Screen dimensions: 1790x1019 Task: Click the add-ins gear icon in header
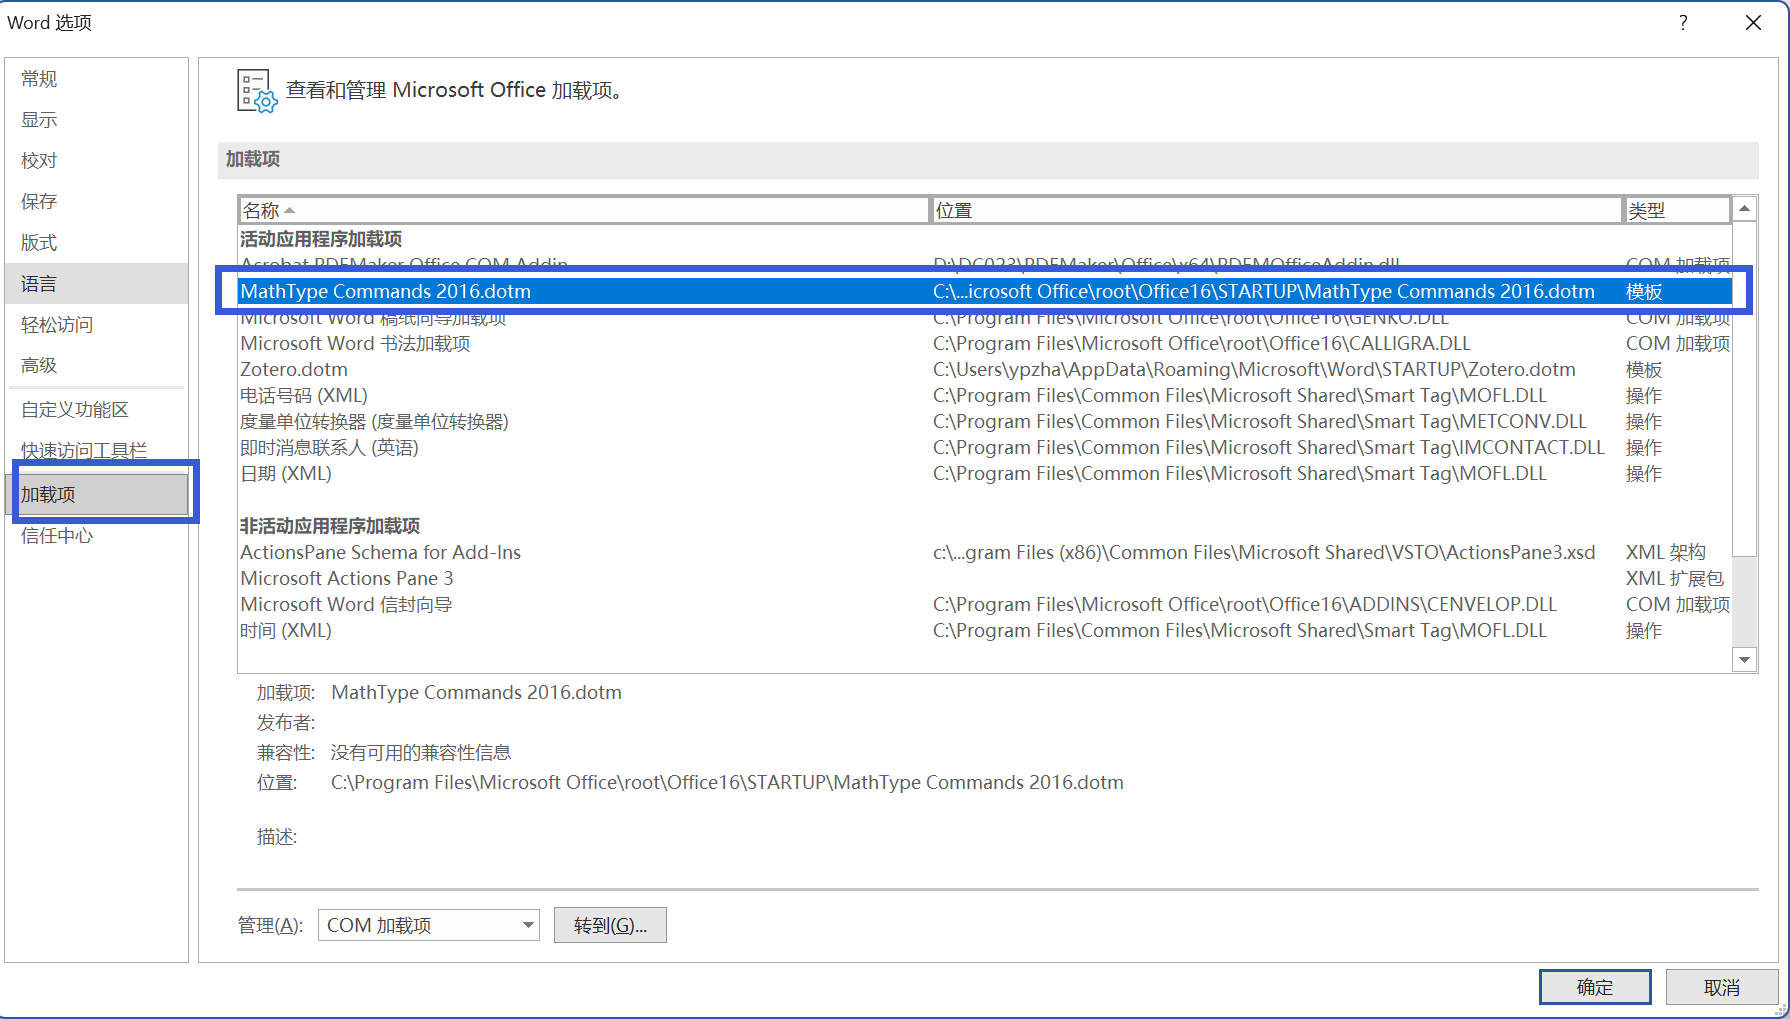[x=256, y=90]
